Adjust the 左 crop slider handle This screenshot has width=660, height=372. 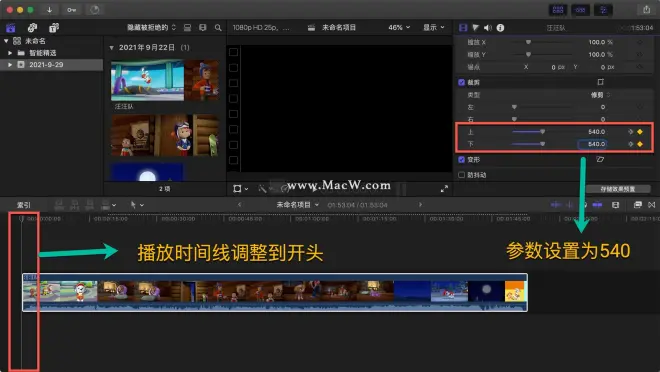click(514, 107)
